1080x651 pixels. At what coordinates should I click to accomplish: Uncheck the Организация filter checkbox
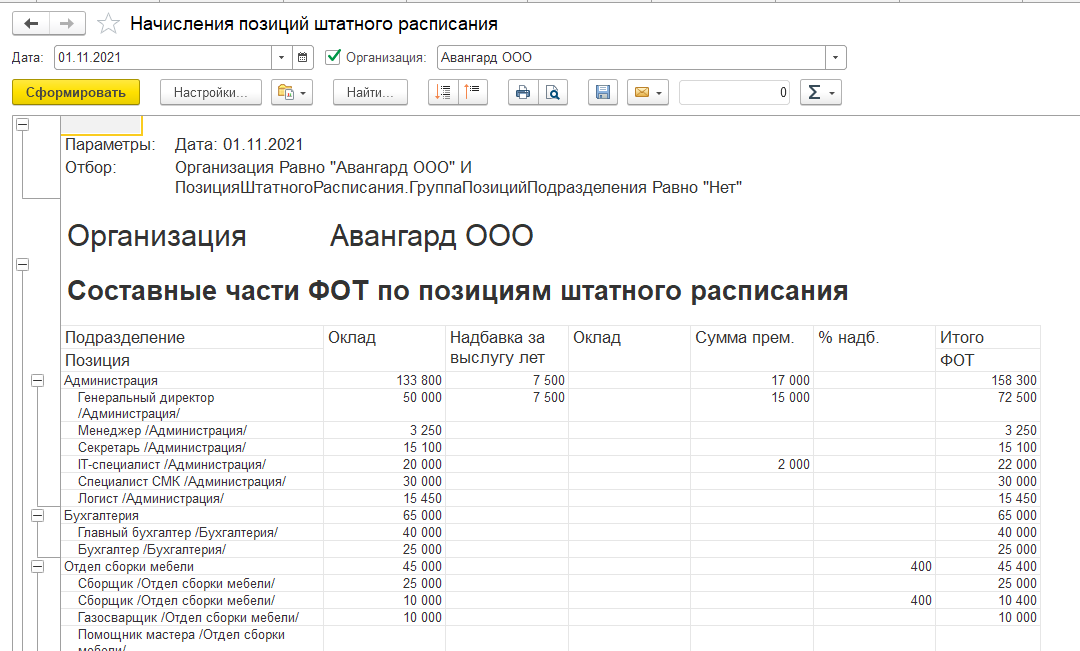(x=334, y=57)
